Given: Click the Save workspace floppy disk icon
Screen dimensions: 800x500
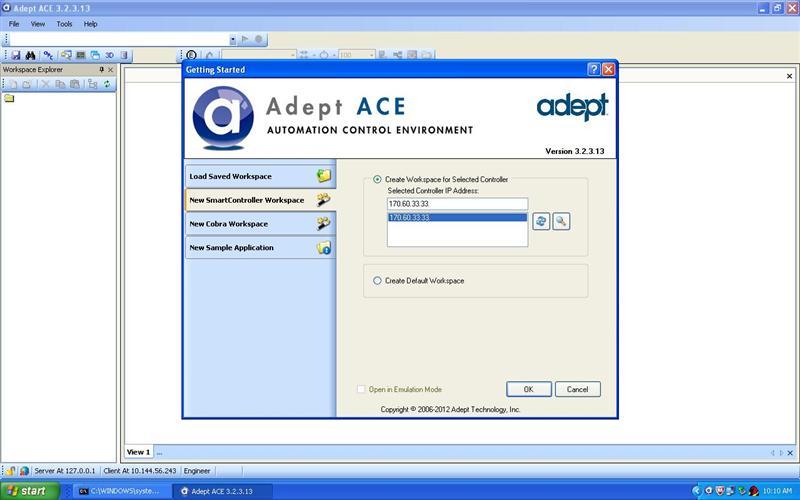Looking at the screenshot, I should click(16, 55).
